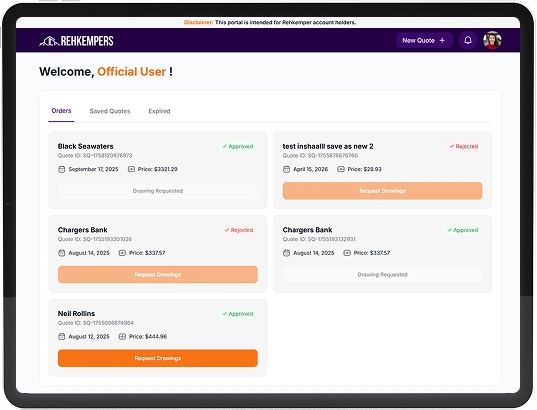The width and height of the screenshot is (537, 410).
Task: Click calendar icon on Black Seawaters card
Action: (62, 169)
